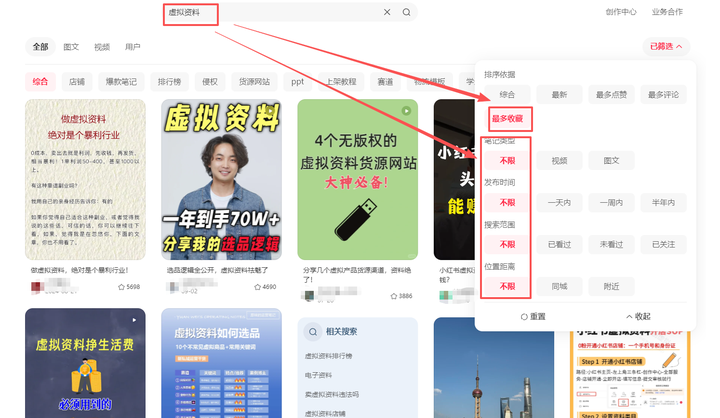Open the 虚拟资料挣生活费 thumbnail
This screenshot has width=720, height=418.
[x=85, y=363]
